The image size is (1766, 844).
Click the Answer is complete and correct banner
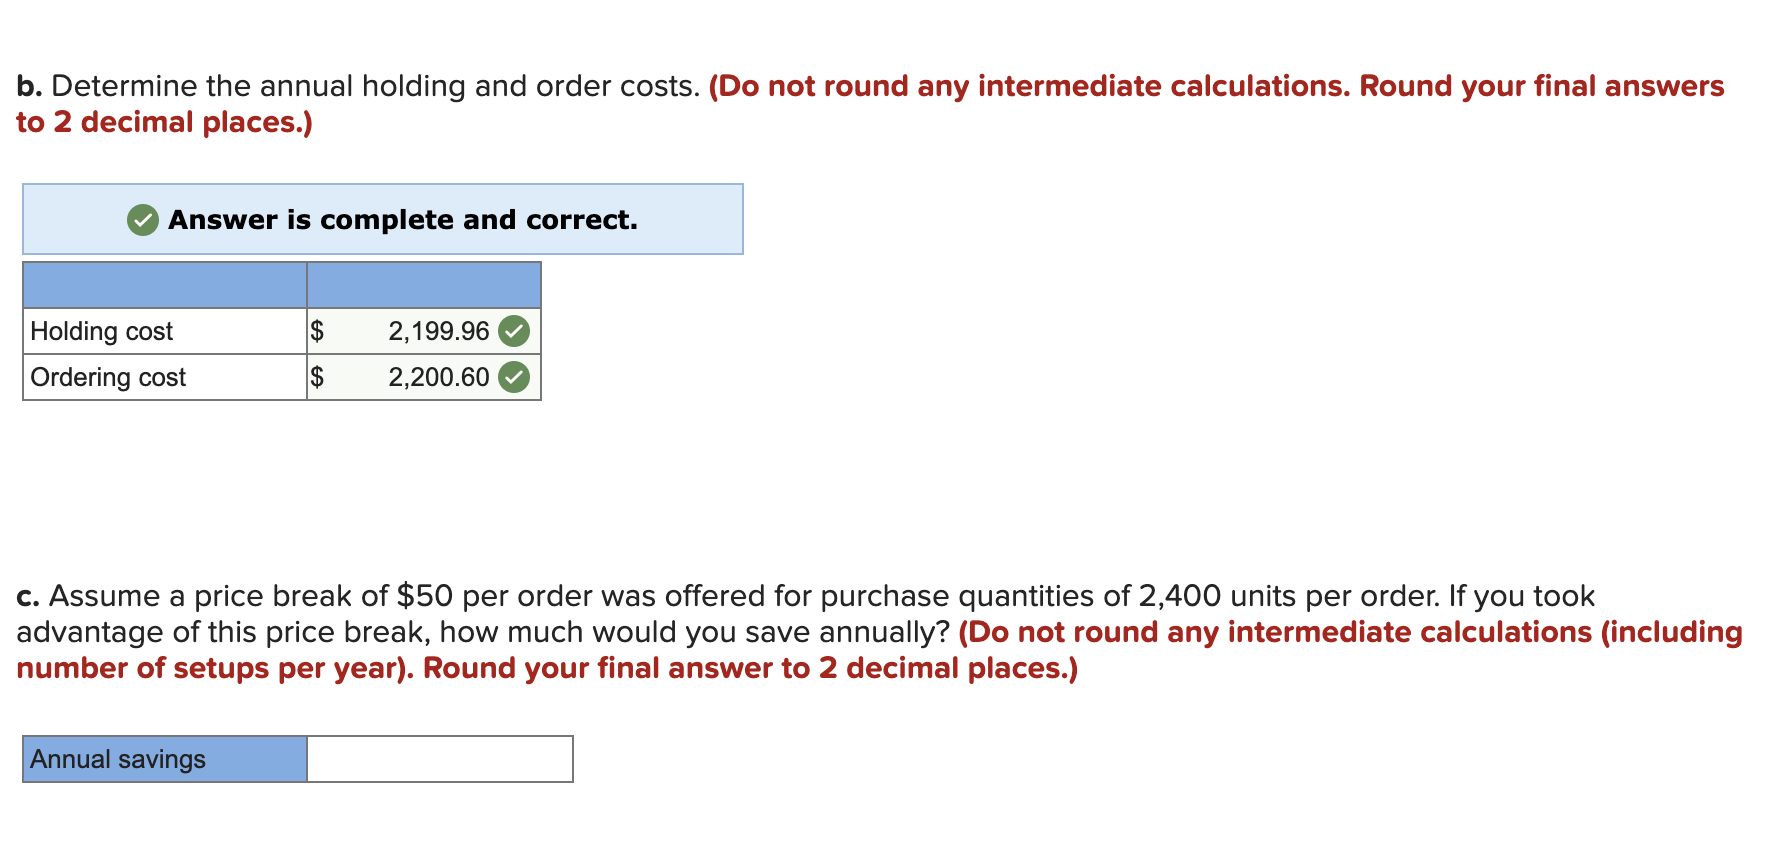coord(382,219)
